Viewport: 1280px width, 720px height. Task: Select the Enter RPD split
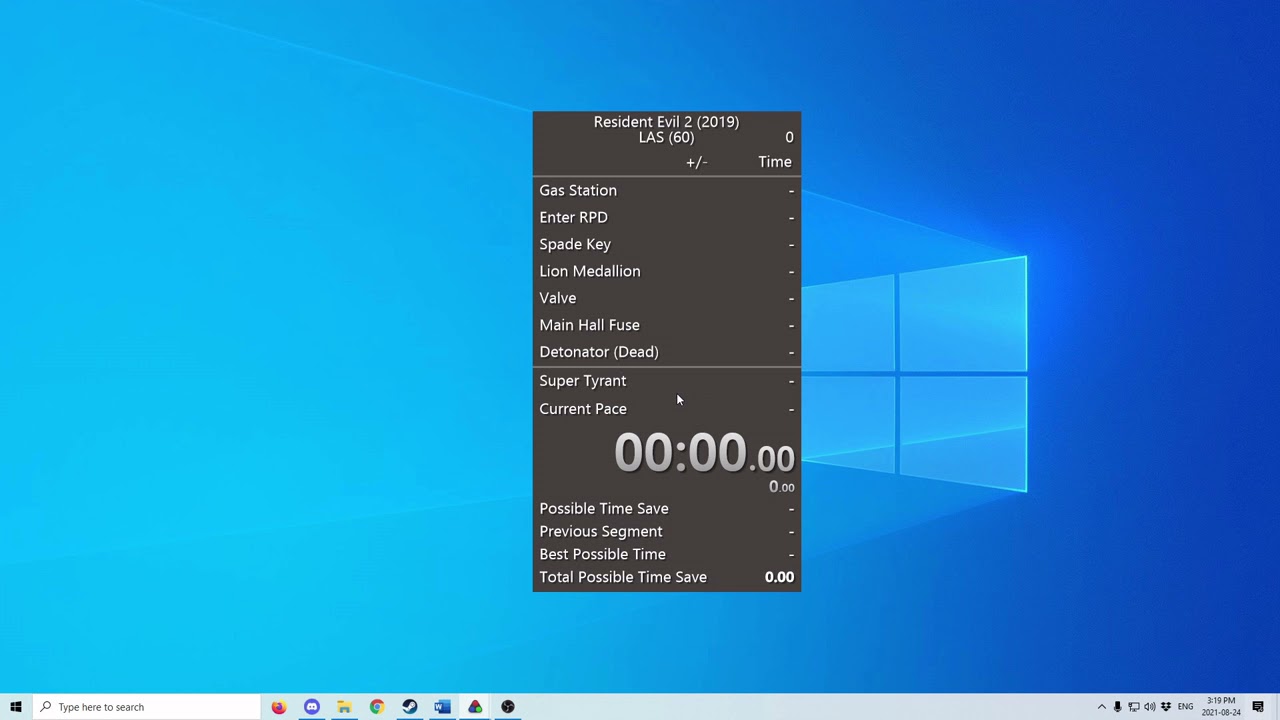(x=667, y=217)
